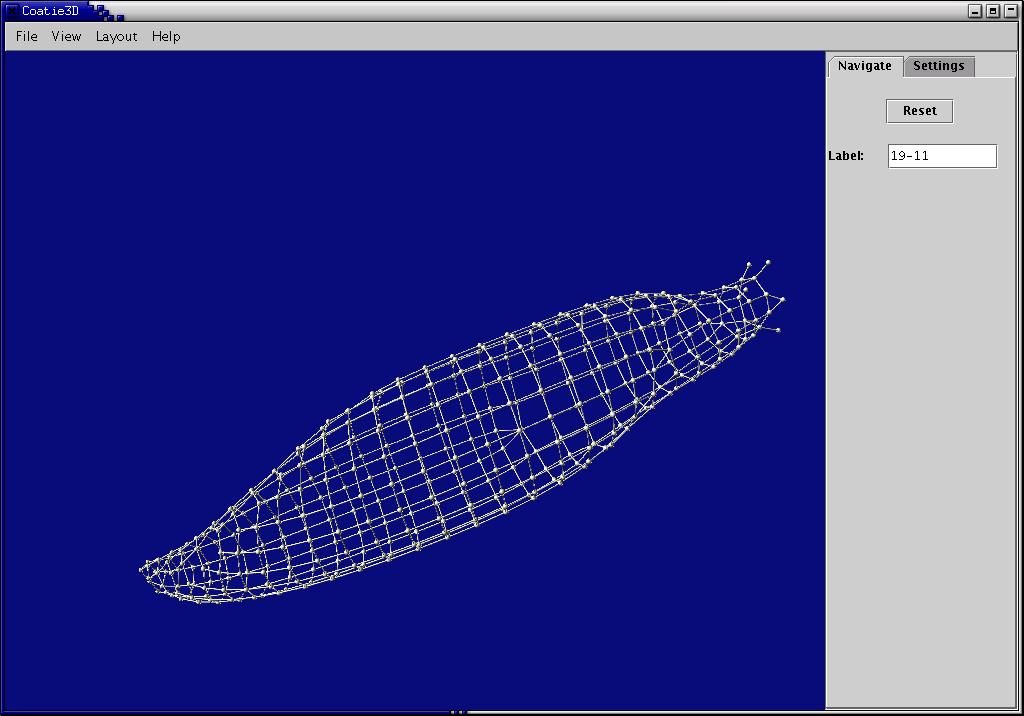Open the Help menu
This screenshot has height=716, width=1024.
[x=166, y=36]
